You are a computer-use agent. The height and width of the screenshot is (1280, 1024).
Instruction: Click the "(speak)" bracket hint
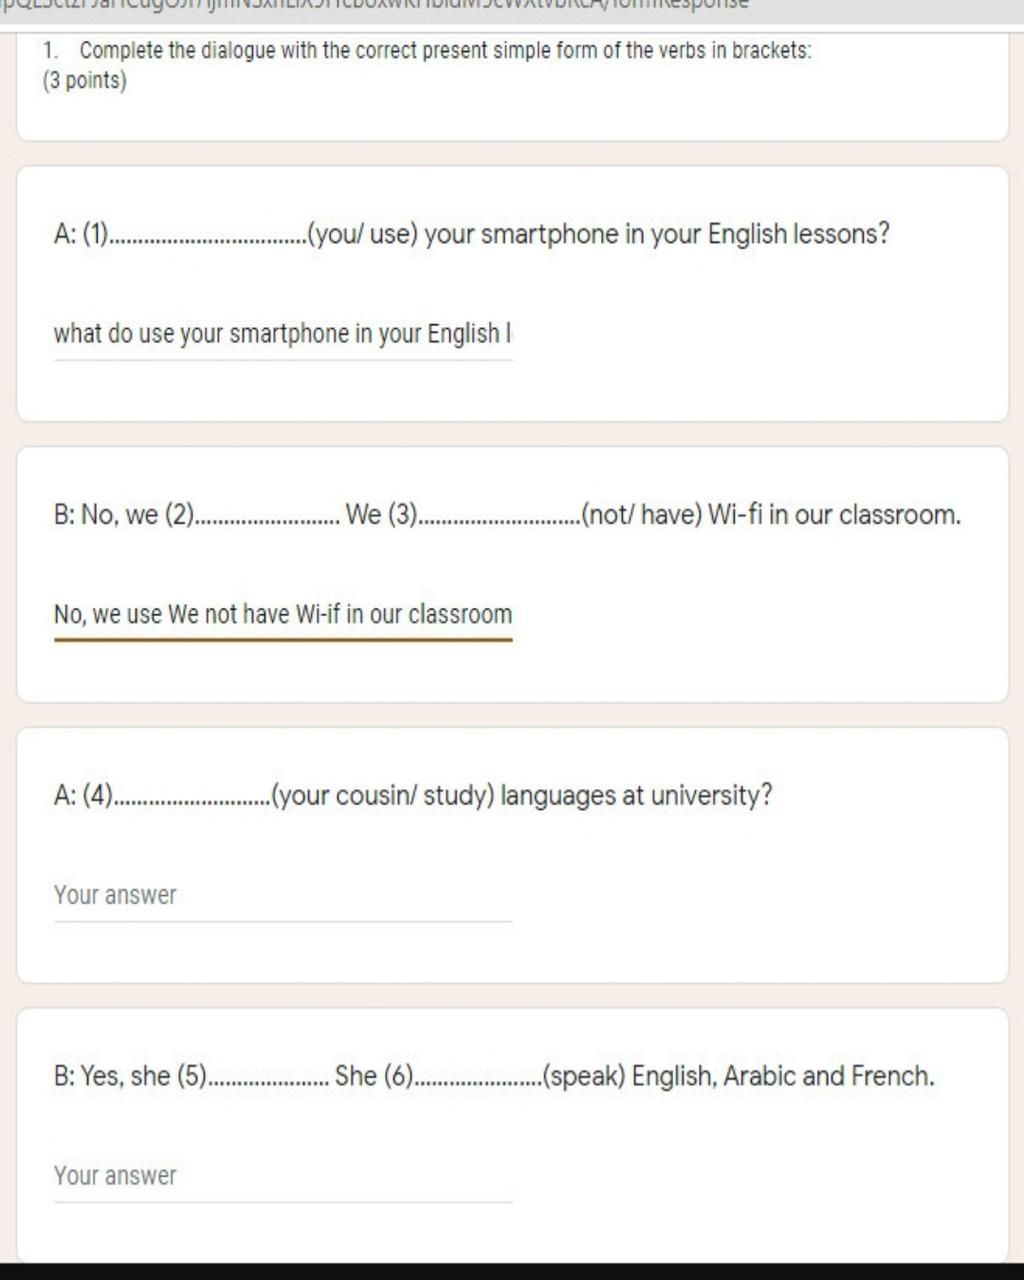tap(584, 1077)
